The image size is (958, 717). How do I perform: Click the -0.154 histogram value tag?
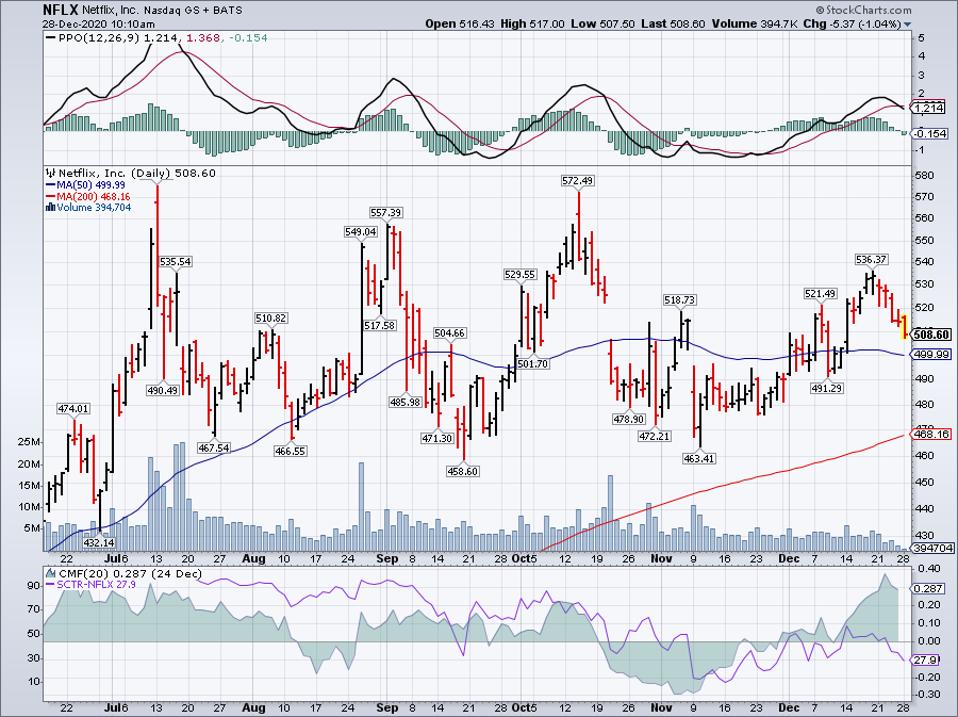929,133
